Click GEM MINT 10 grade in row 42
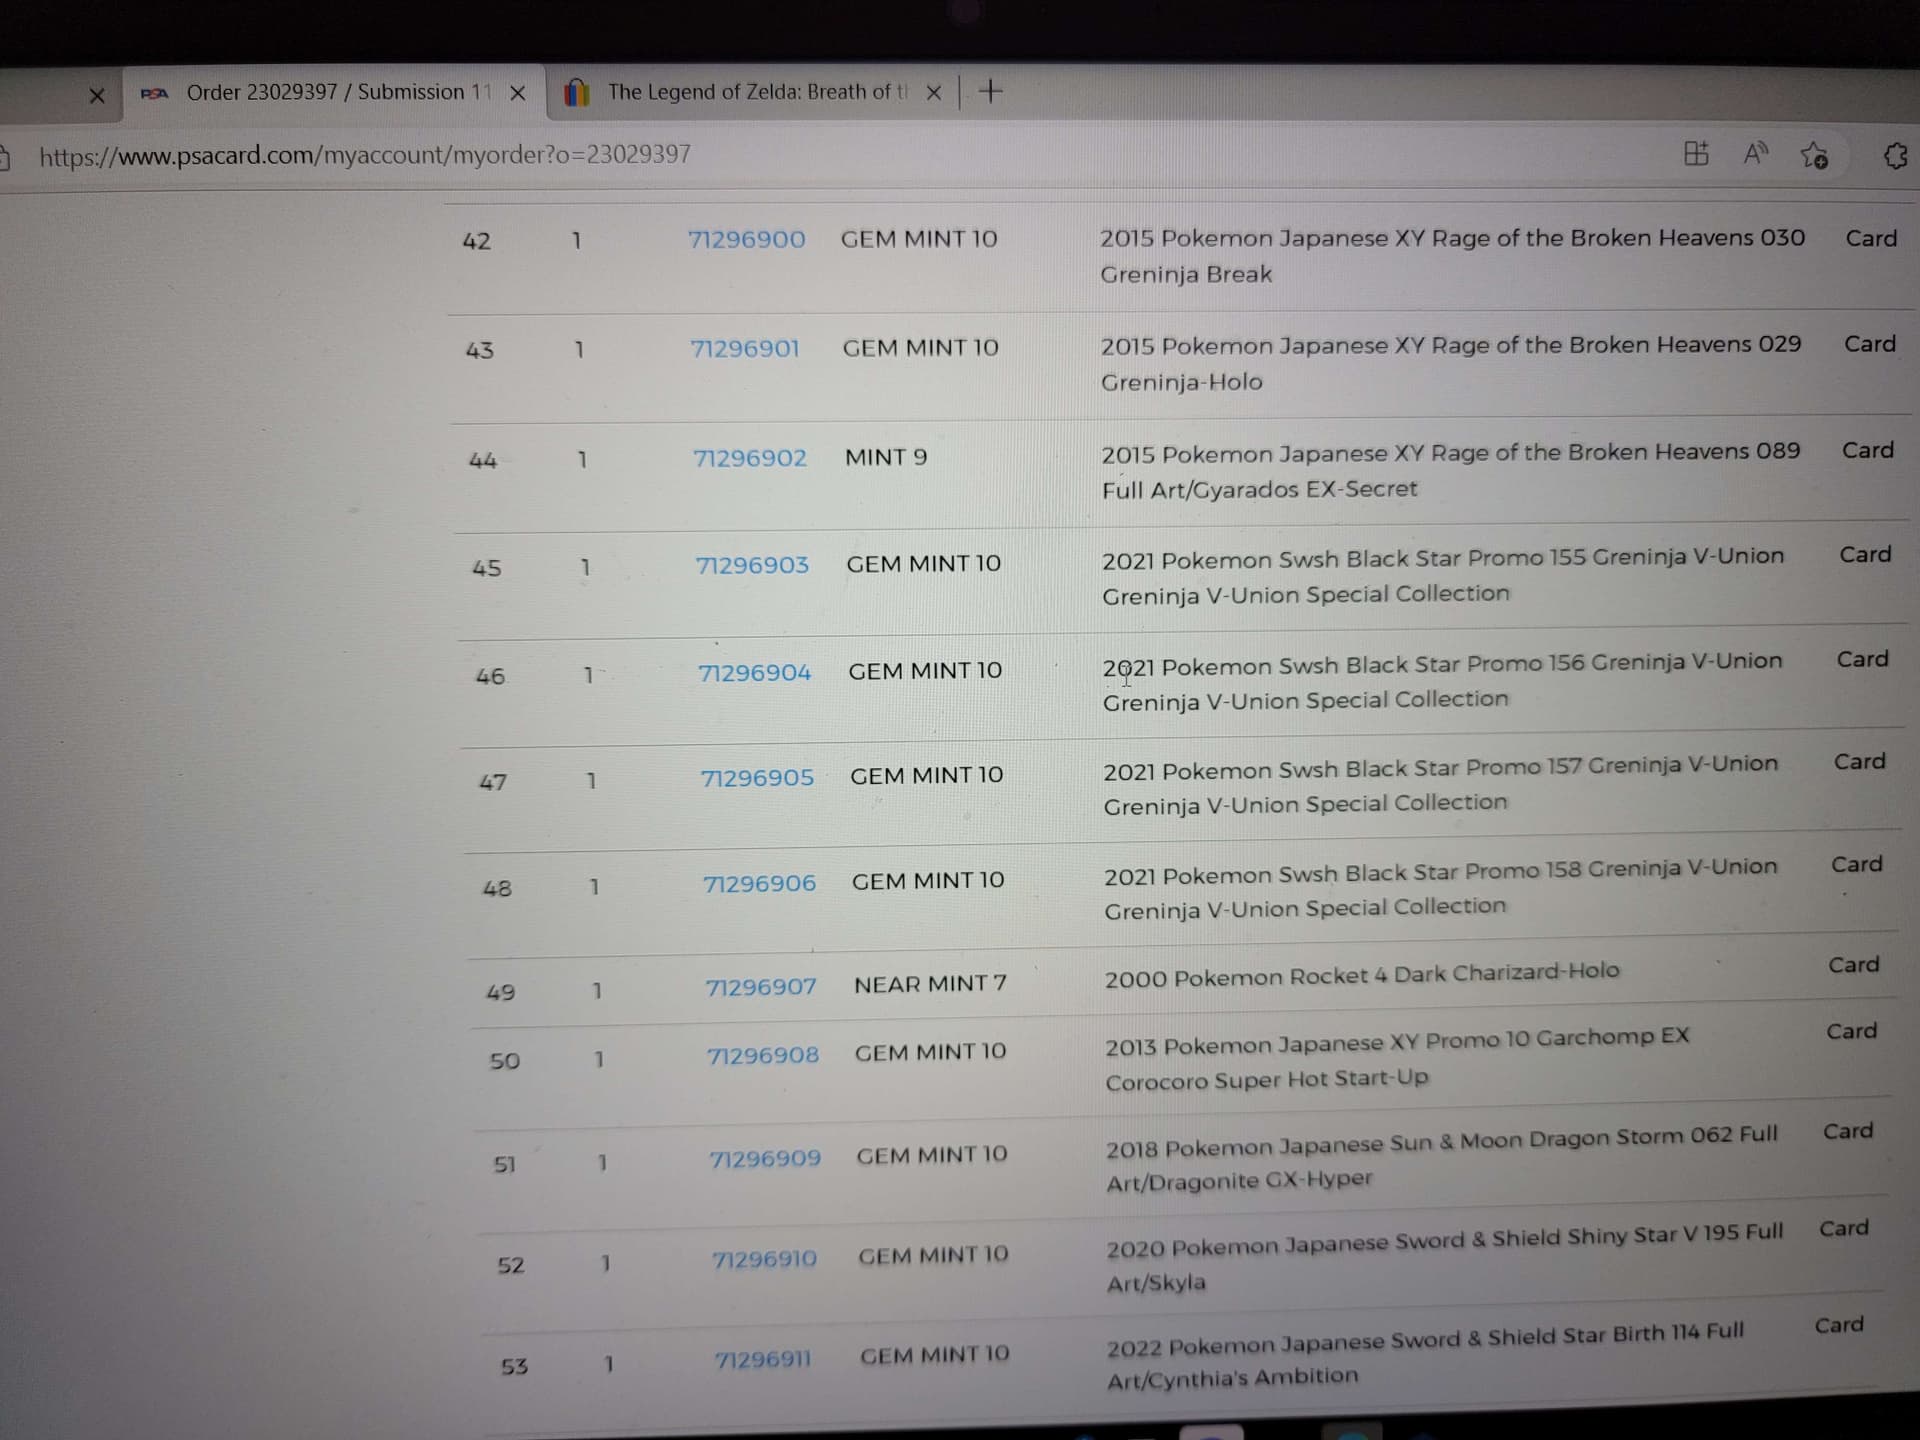This screenshot has width=1920, height=1440. [x=919, y=239]
